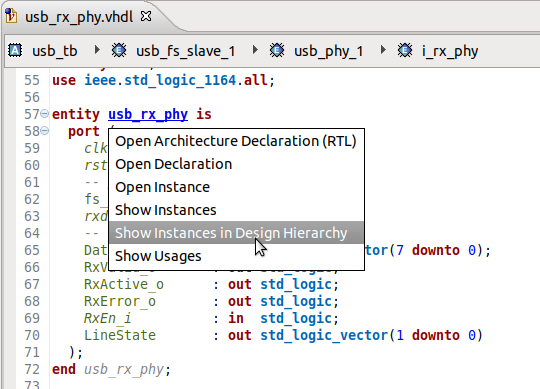Click std_logic_1164 package name
The width and height of the screenshot is (540, 389).
[180, 81]
